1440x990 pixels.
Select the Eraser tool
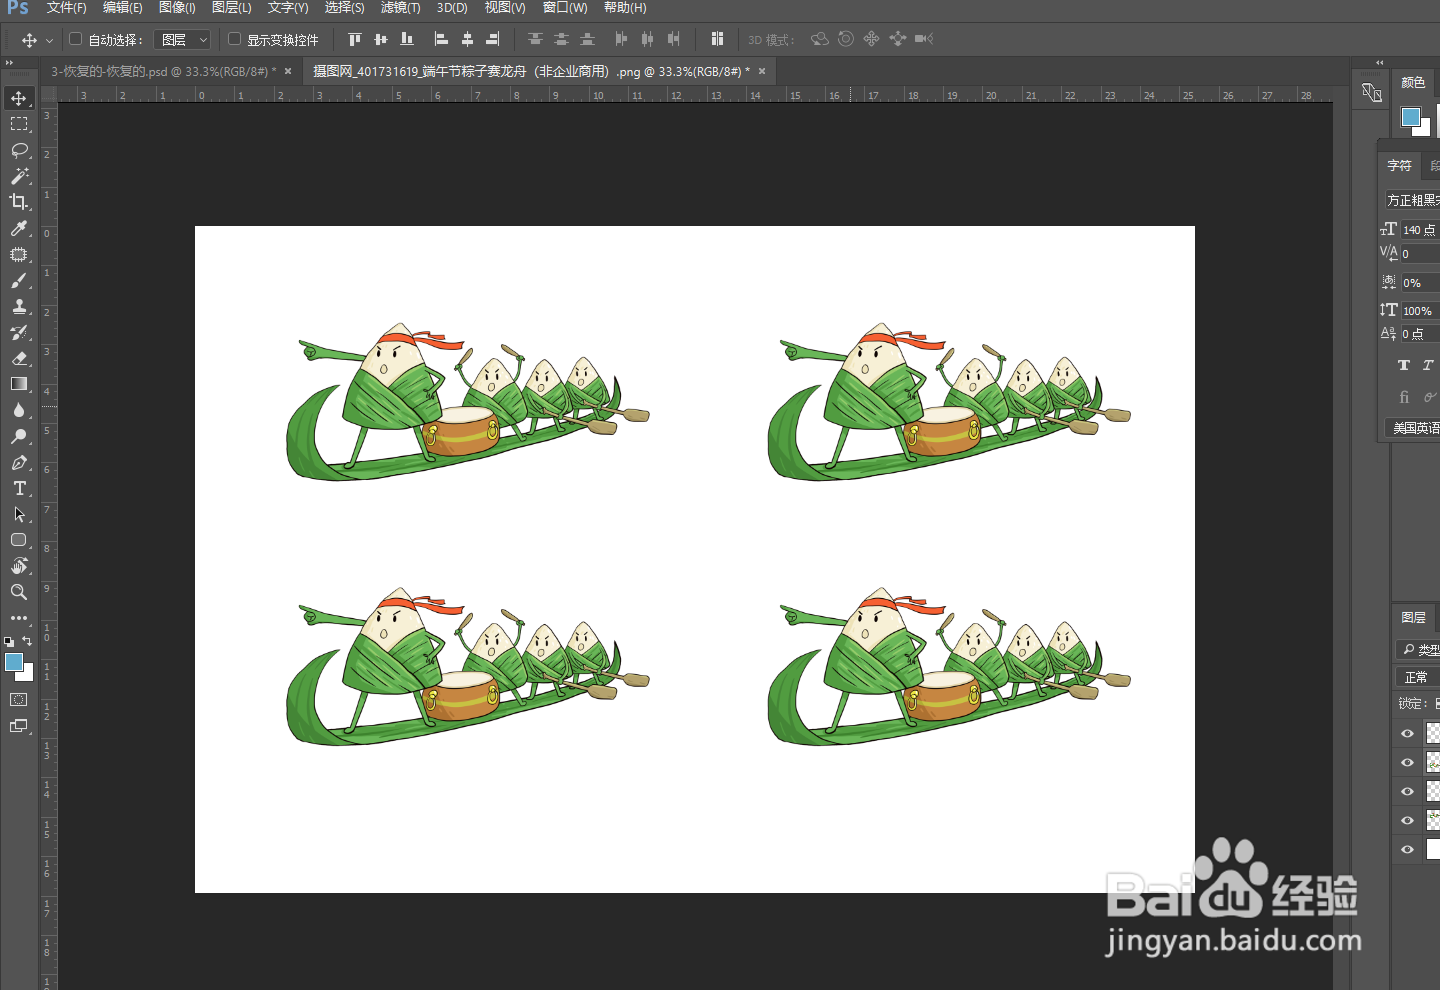click(18, 358)
